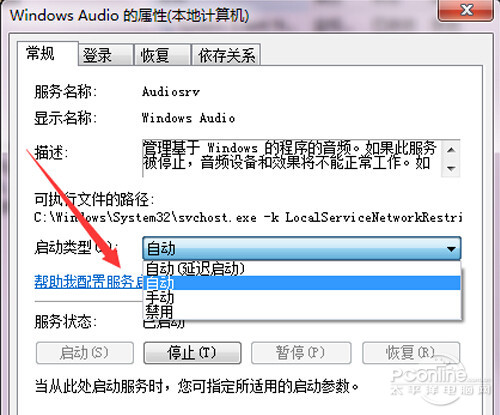
Task: Close the Windows Audio properties dialog
Action: [x=465, y=10]
